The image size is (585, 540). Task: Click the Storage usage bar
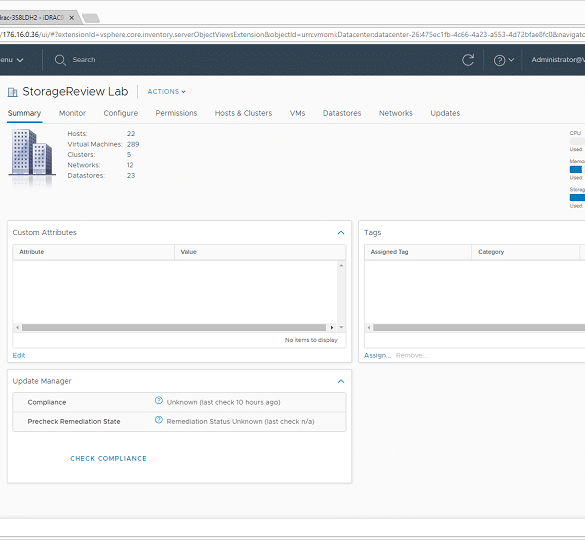click(x=577, y=197)
